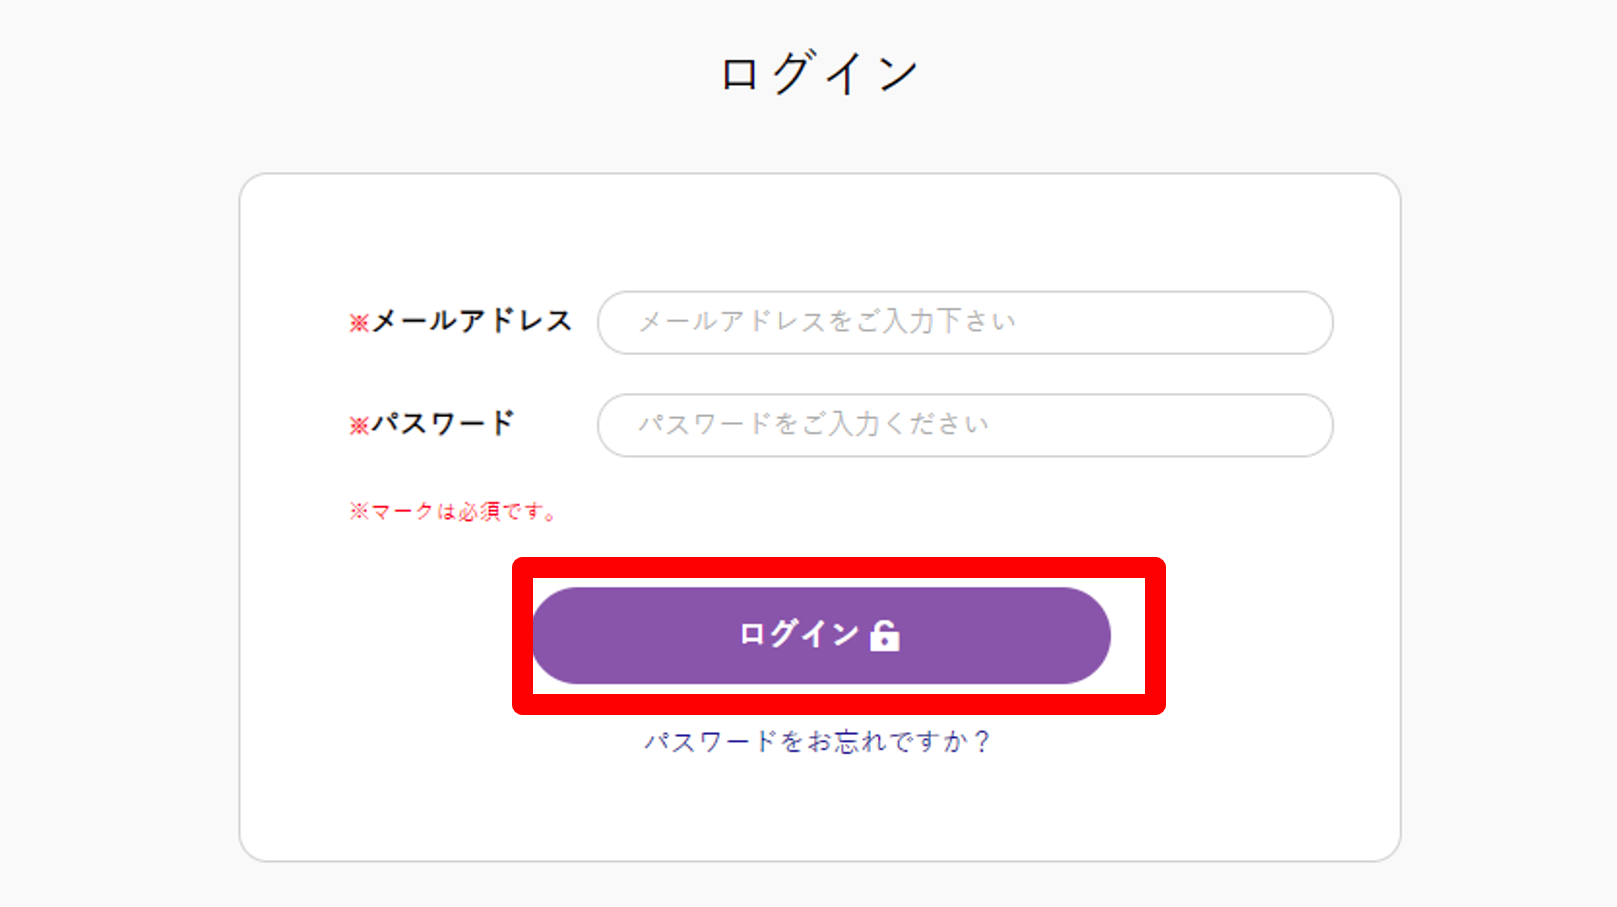Screen dimensions: 1617x907
Task: Click the パスワード field label
Action: coord(443,423)
